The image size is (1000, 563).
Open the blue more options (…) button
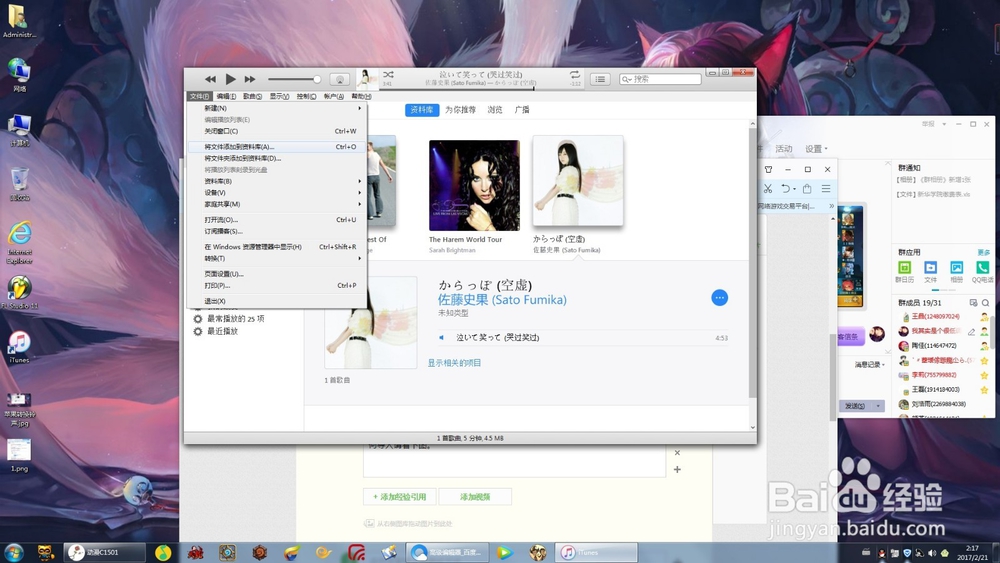(719, 298)
